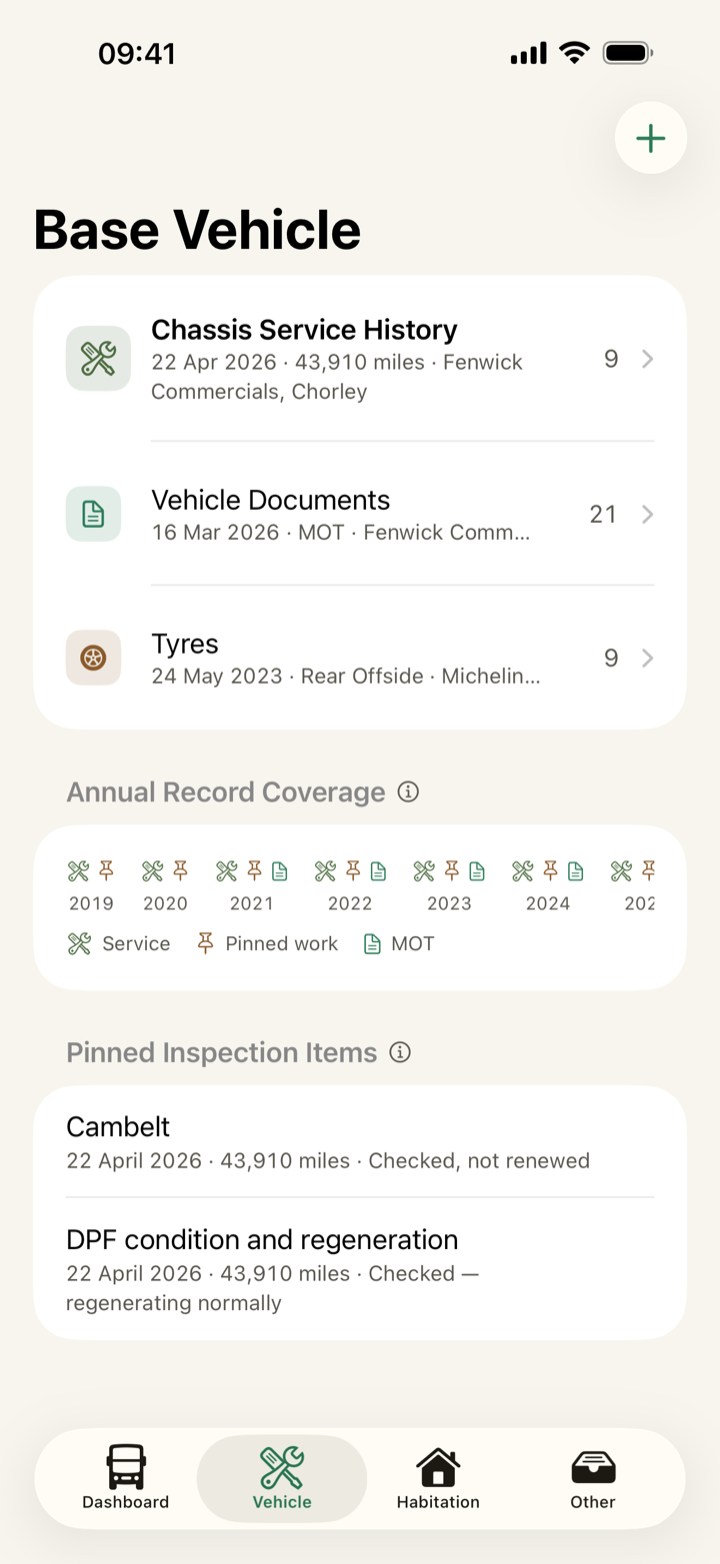Open the Vehicle Documents title
This screenshot has width=720, height=1564.
tap(271, 500)
